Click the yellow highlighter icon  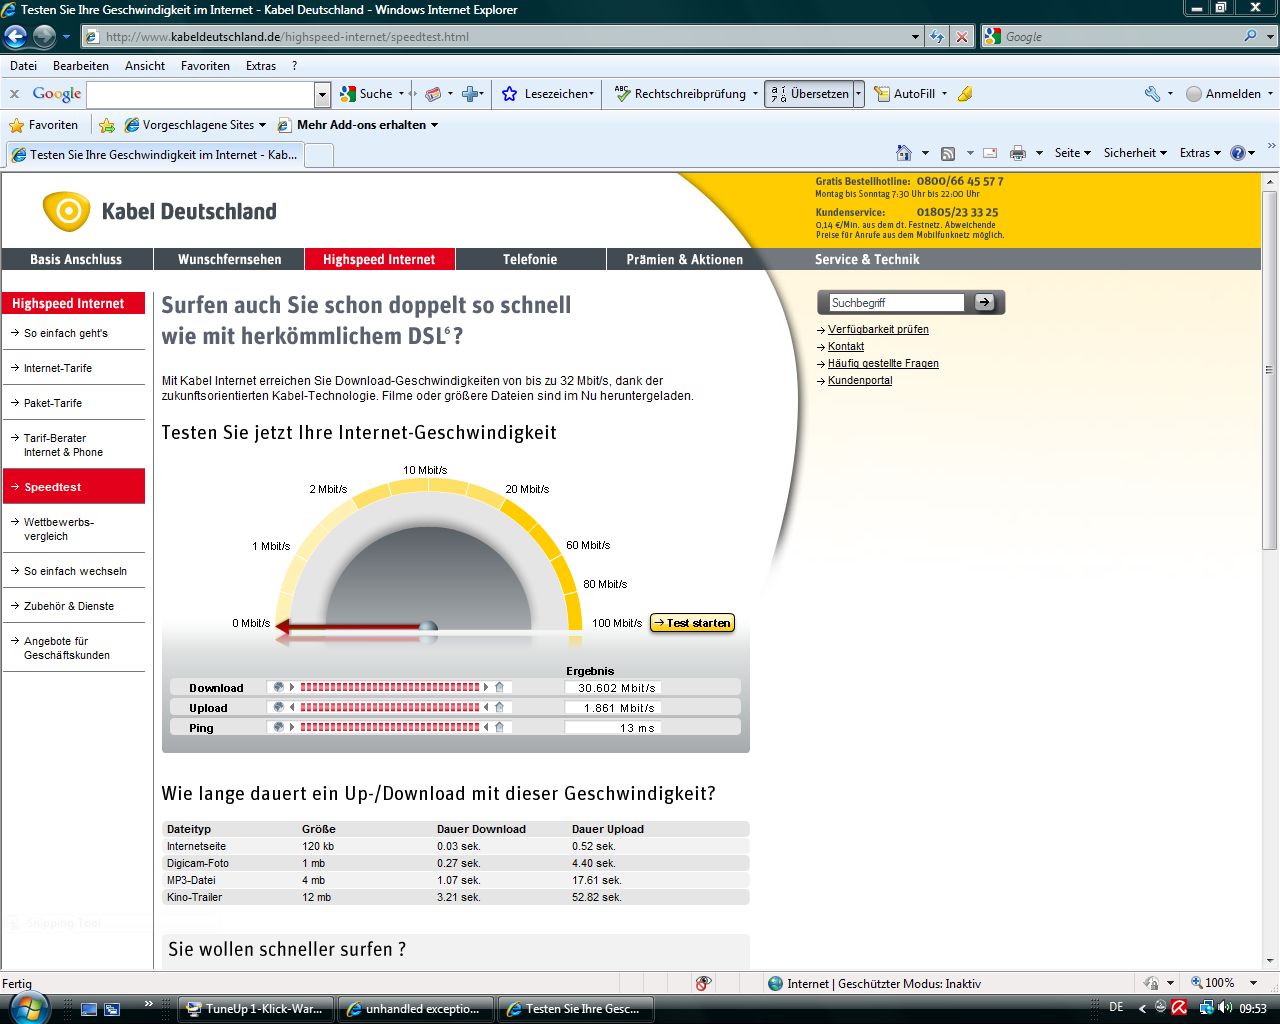pos(965,94)
